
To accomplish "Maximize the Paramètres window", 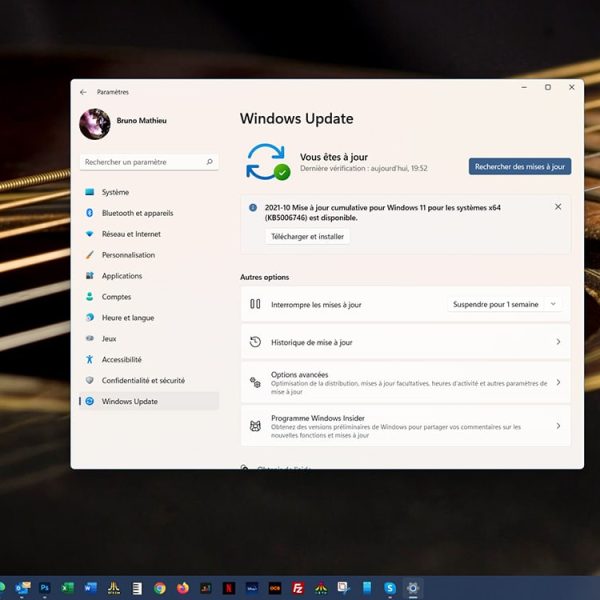I will [x=548, y=87].
